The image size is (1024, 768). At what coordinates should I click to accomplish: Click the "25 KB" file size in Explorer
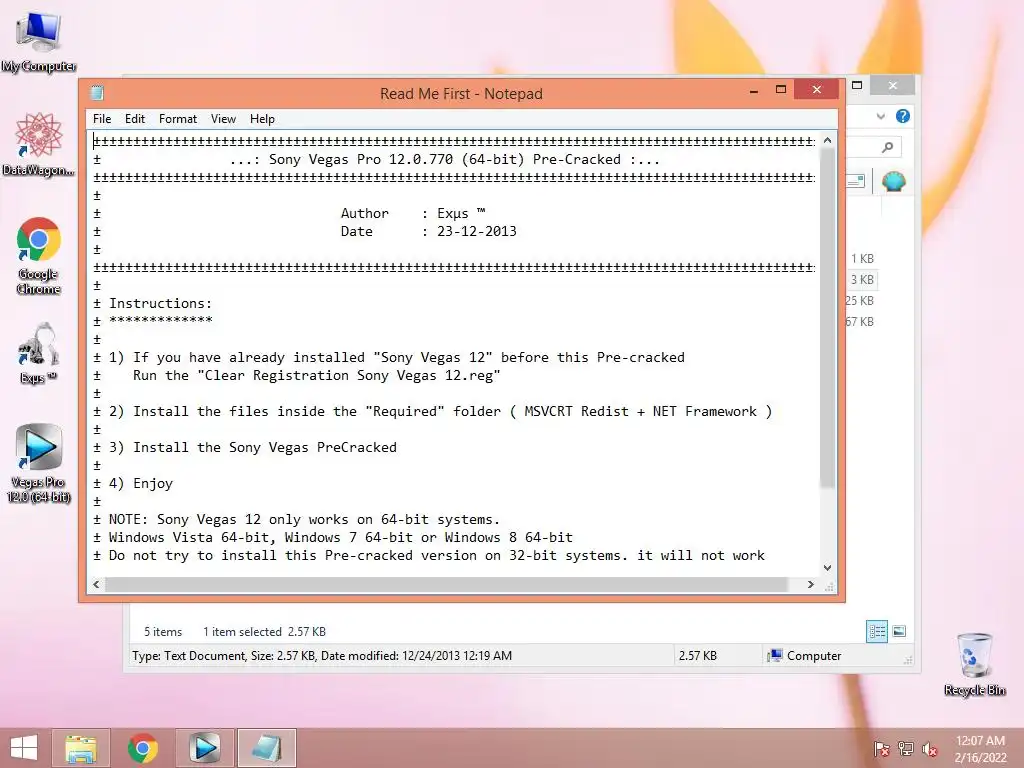click(x=859, y=300)
